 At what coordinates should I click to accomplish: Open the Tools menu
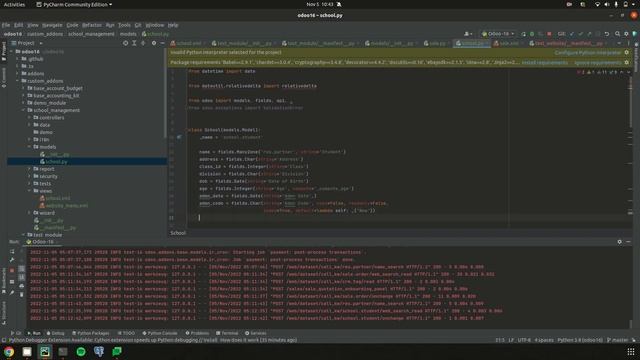pos(124,25)
